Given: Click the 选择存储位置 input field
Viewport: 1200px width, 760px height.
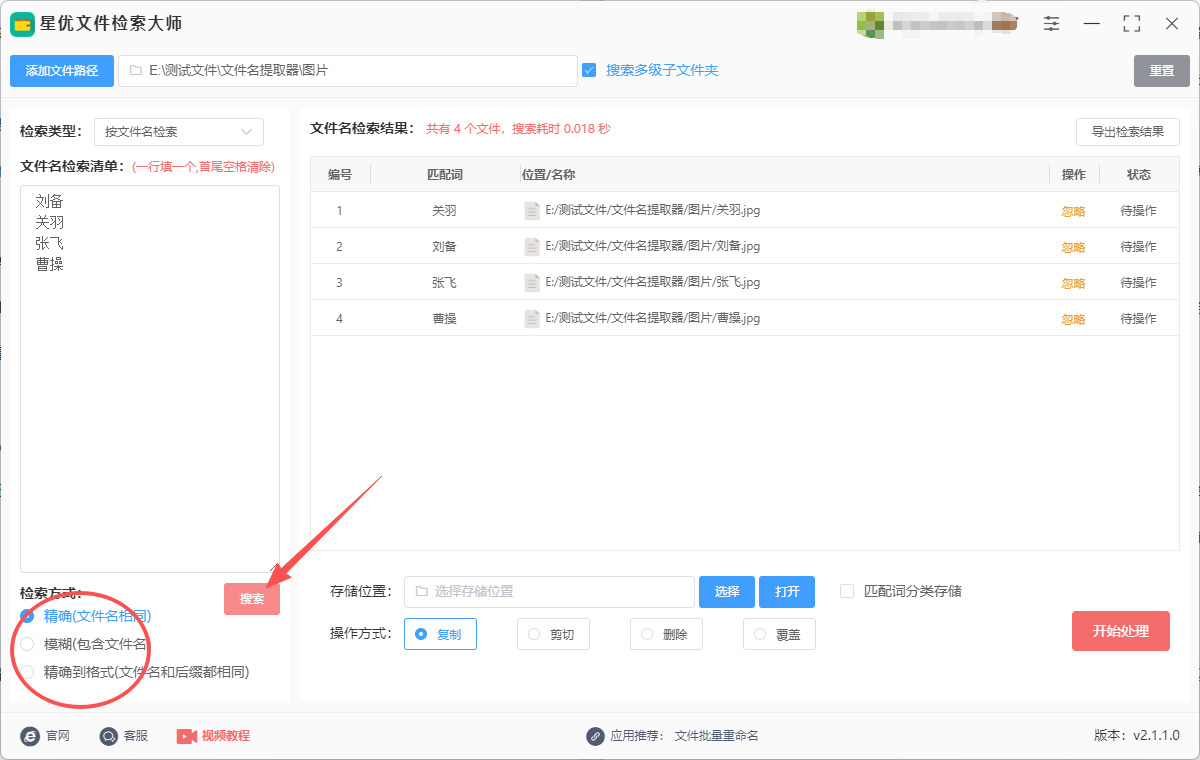Looking at the screenshot, I should coord(549,592).
